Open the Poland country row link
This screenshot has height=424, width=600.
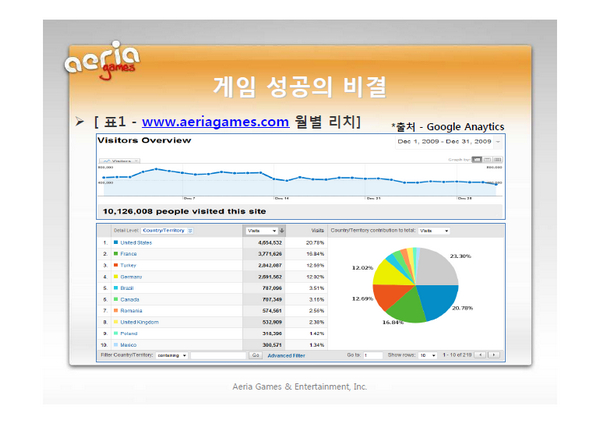coord(129,334)
